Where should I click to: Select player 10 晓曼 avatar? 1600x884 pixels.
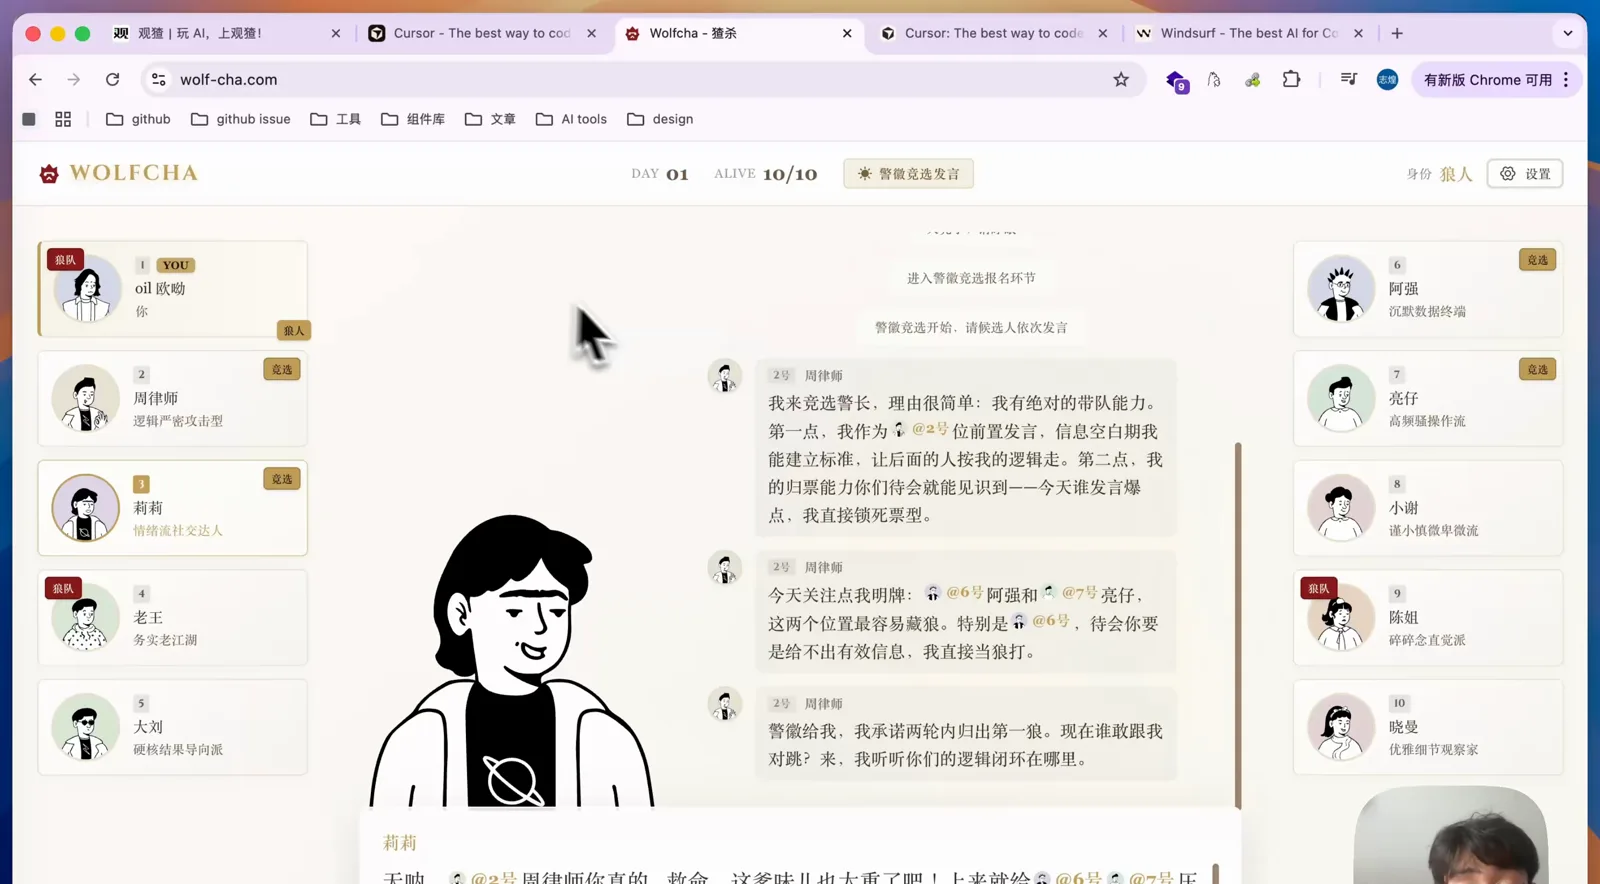pyautogui.click(x=1341, y=727)
